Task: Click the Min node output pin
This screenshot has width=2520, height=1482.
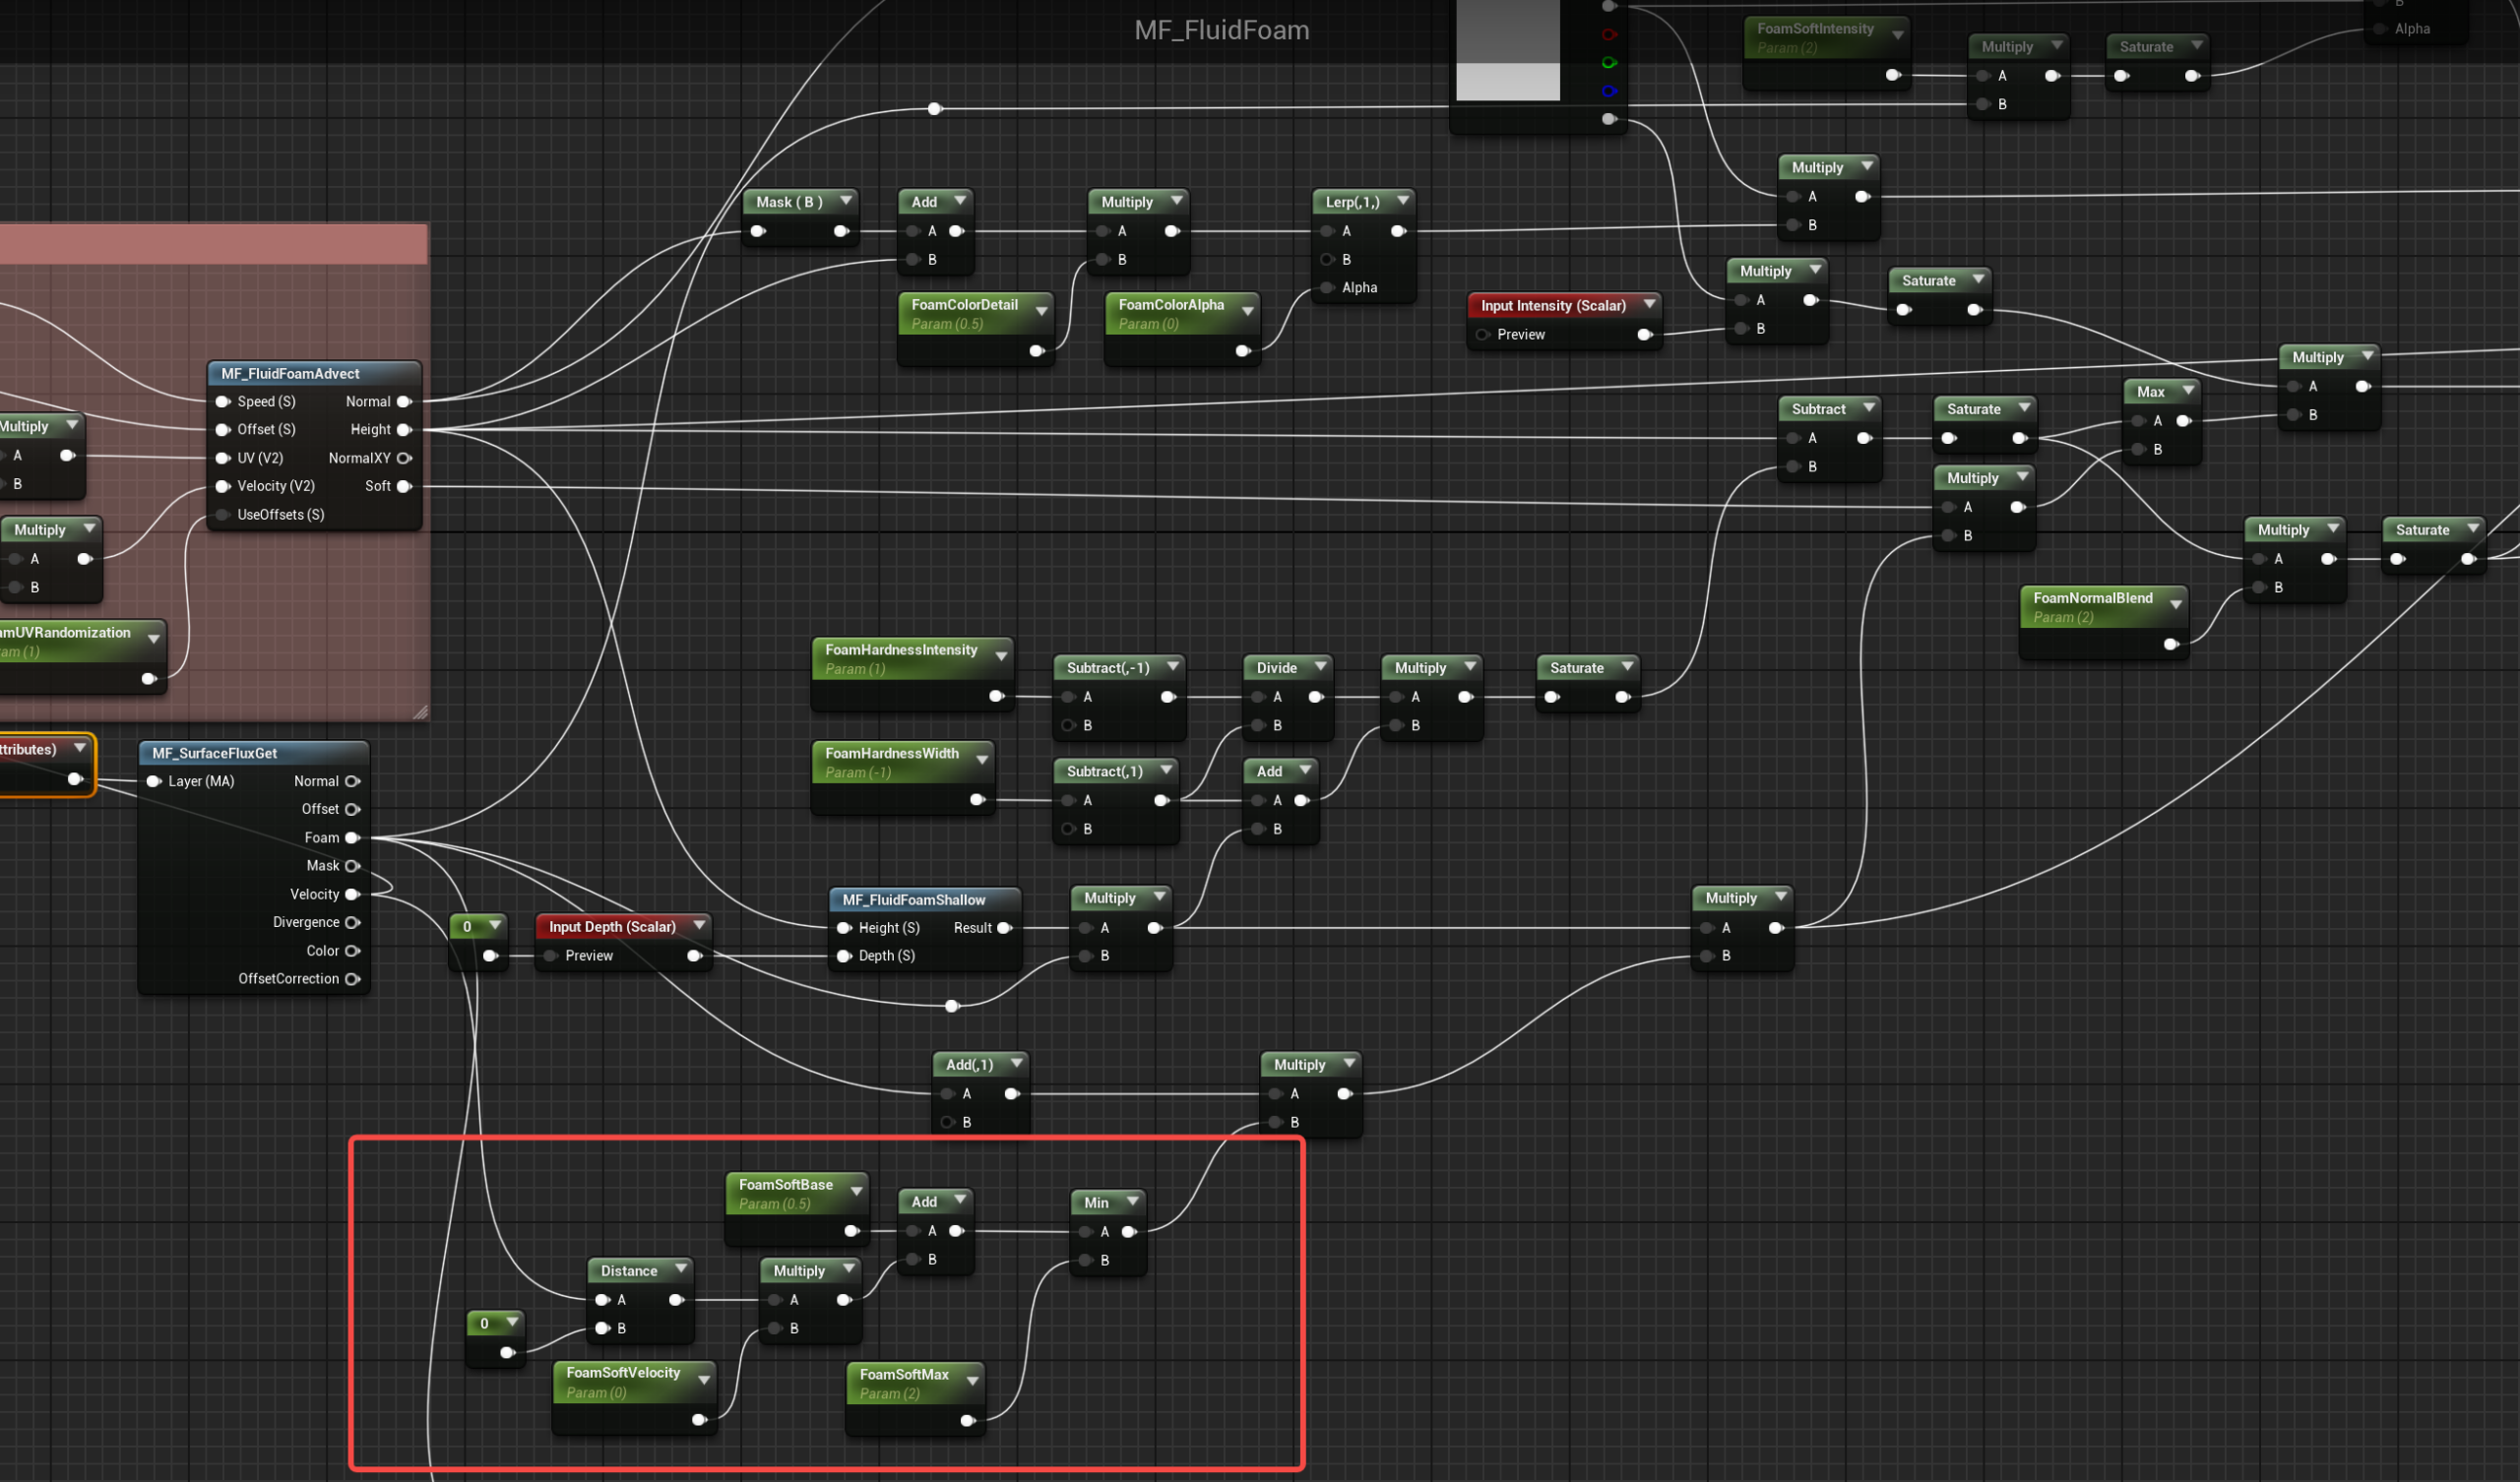Action: (1129, 1232)
